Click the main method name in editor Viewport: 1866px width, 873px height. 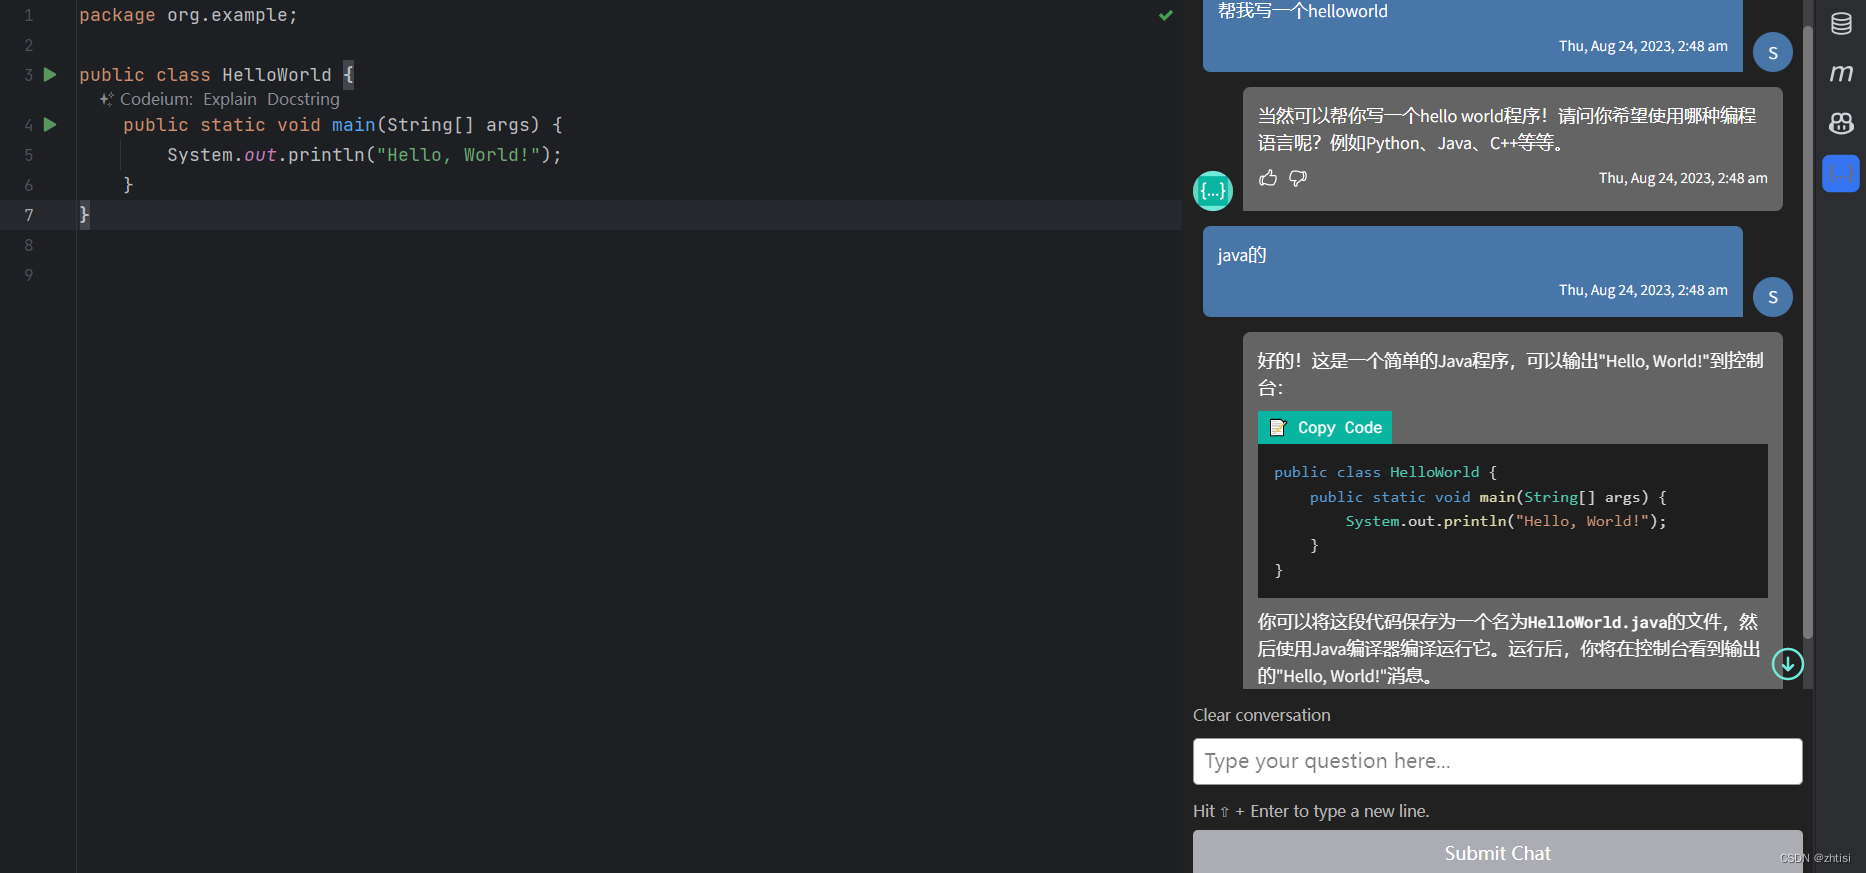click(x=353, y=125)
